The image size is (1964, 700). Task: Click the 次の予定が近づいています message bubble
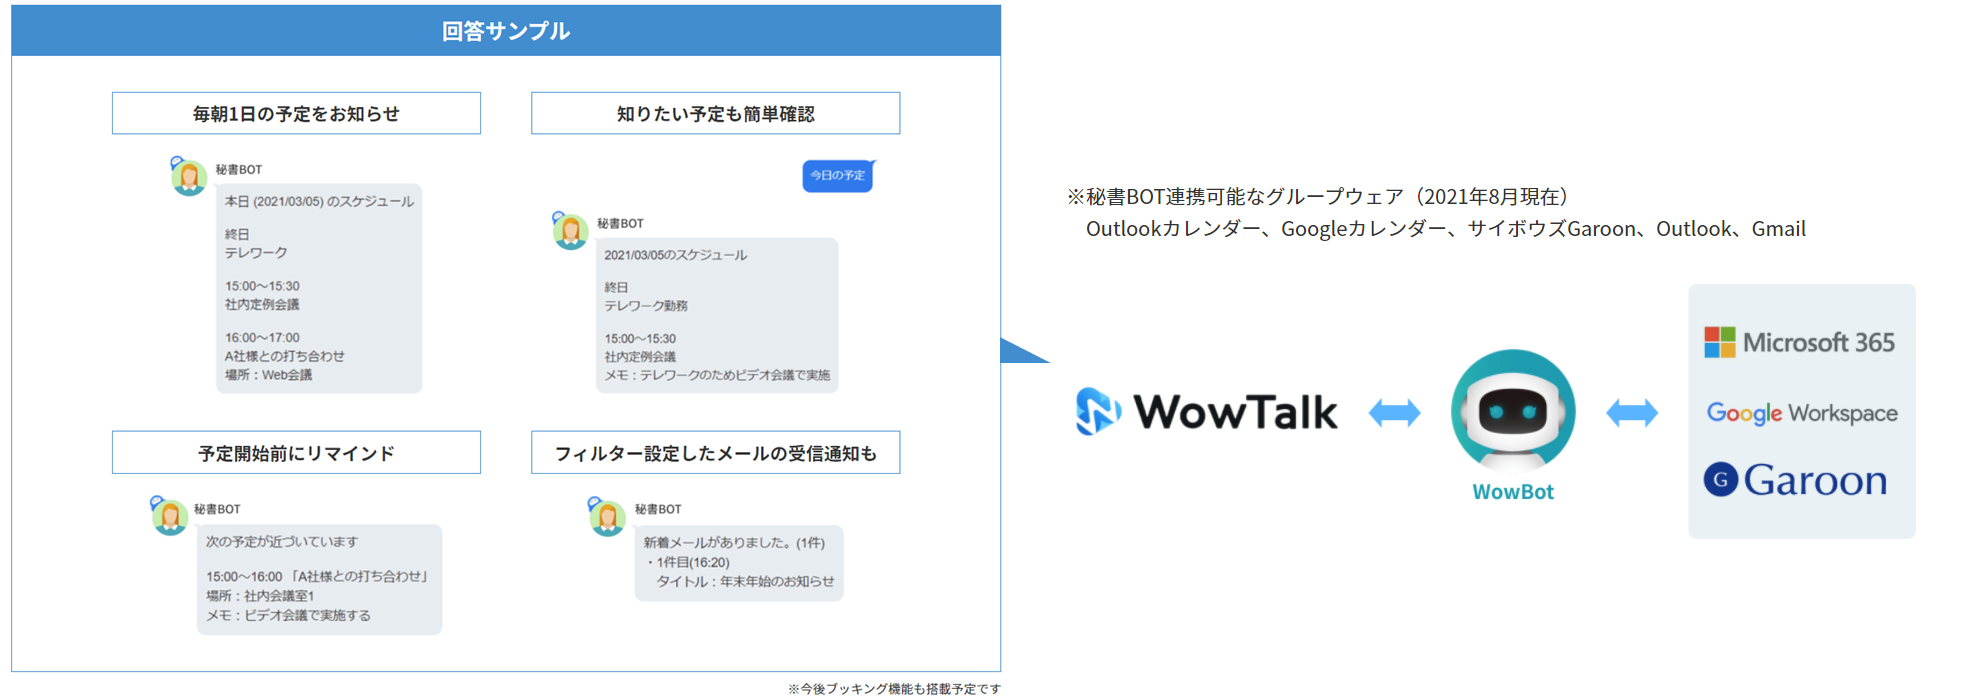coord(319,580)
